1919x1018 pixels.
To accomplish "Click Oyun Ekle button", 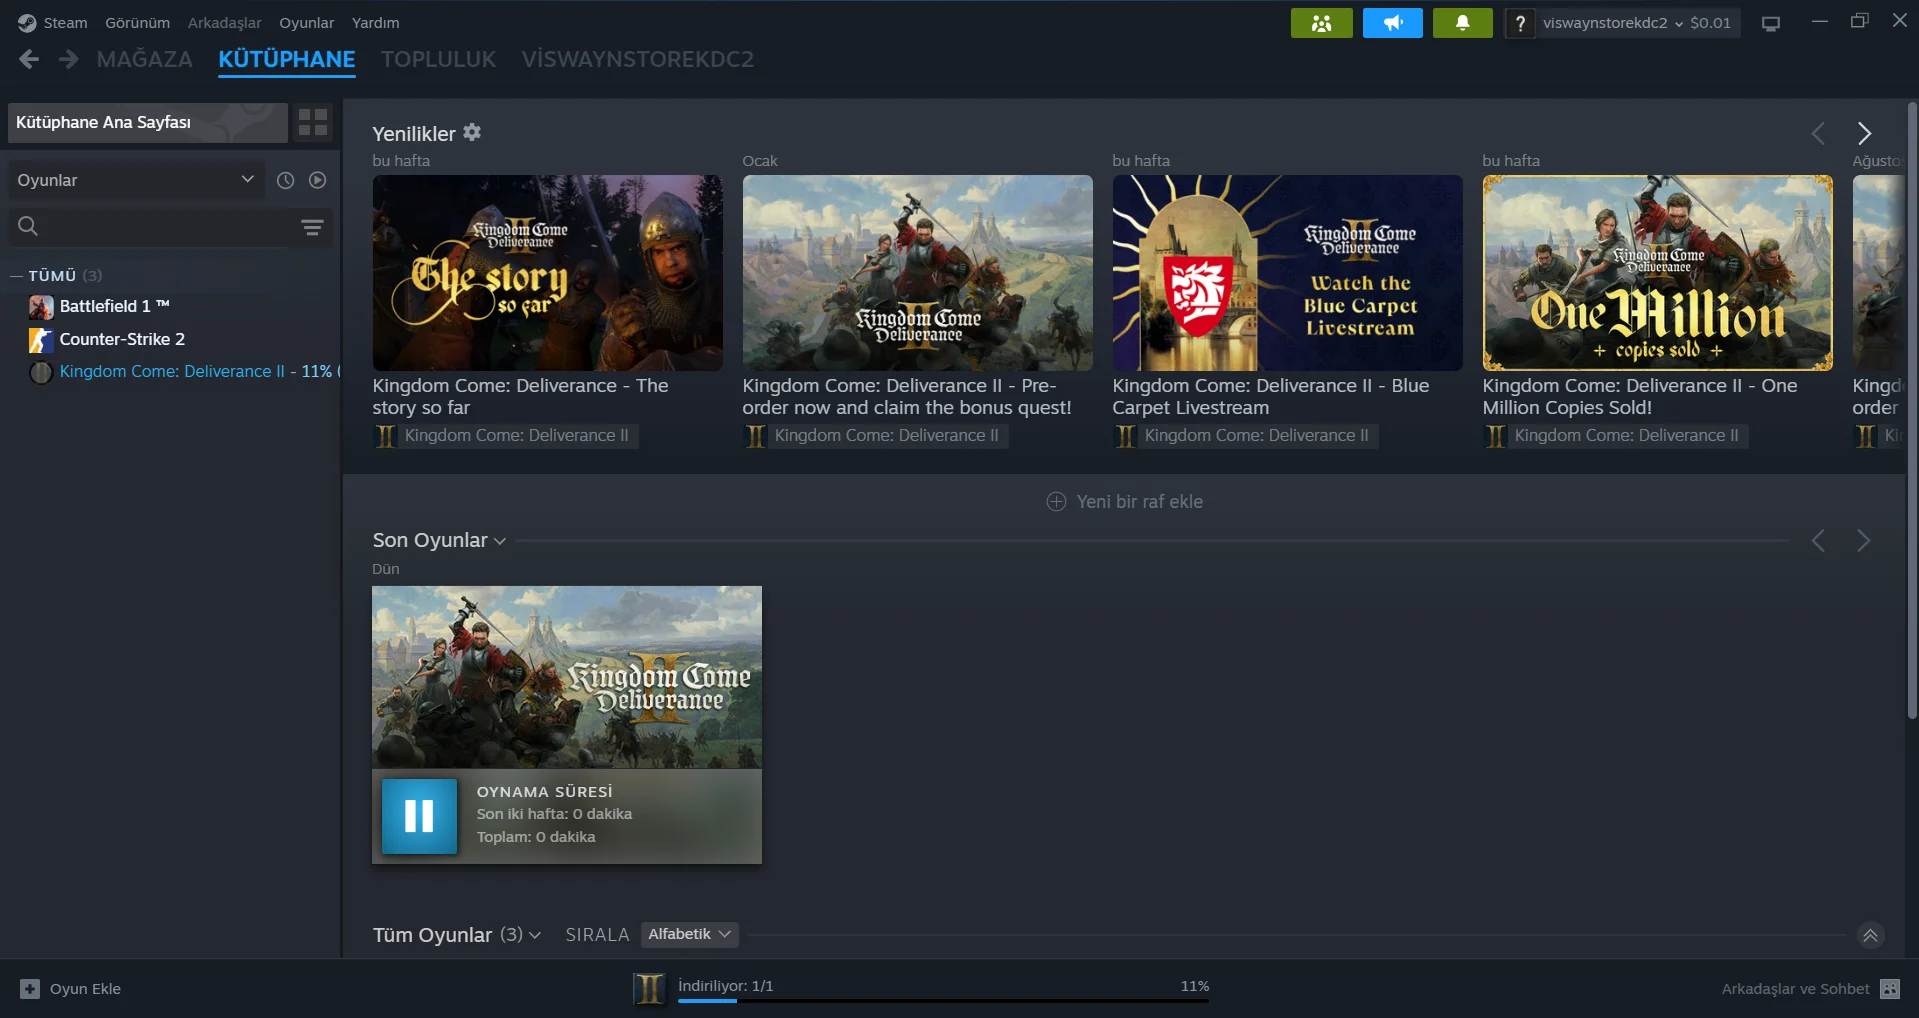I will [71, 989].
